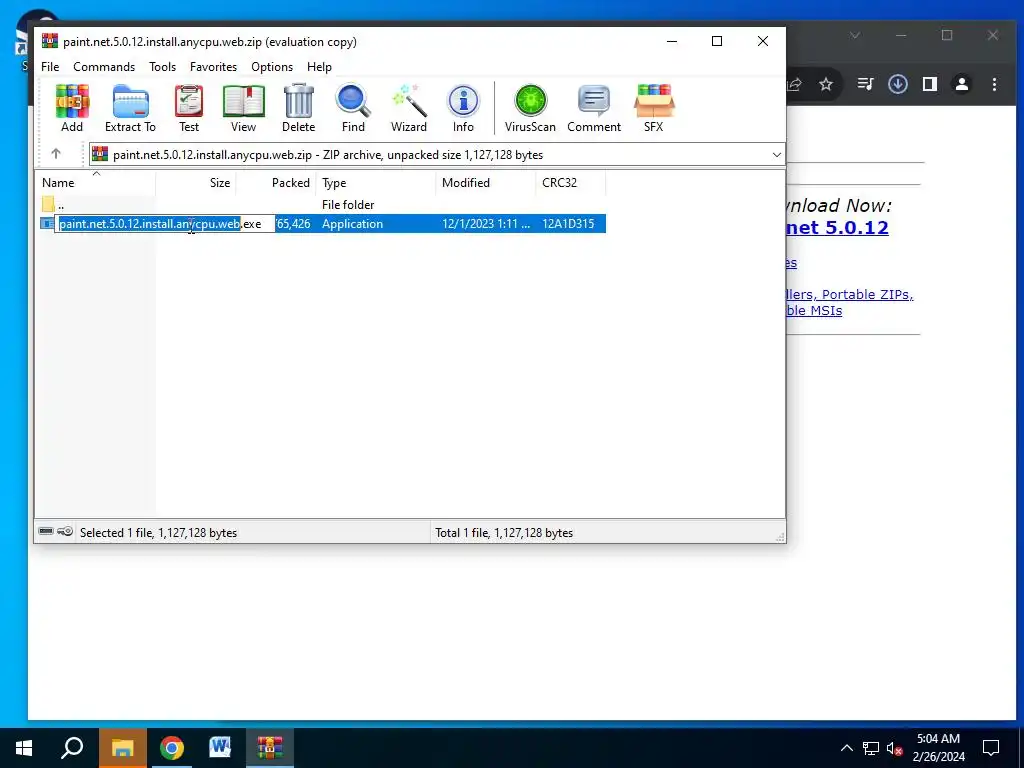Show archive Info

click(463, 108)
